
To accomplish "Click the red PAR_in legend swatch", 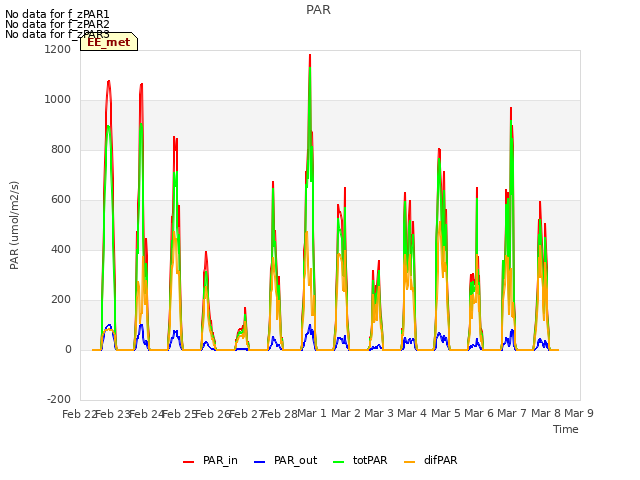I will 189,462.
